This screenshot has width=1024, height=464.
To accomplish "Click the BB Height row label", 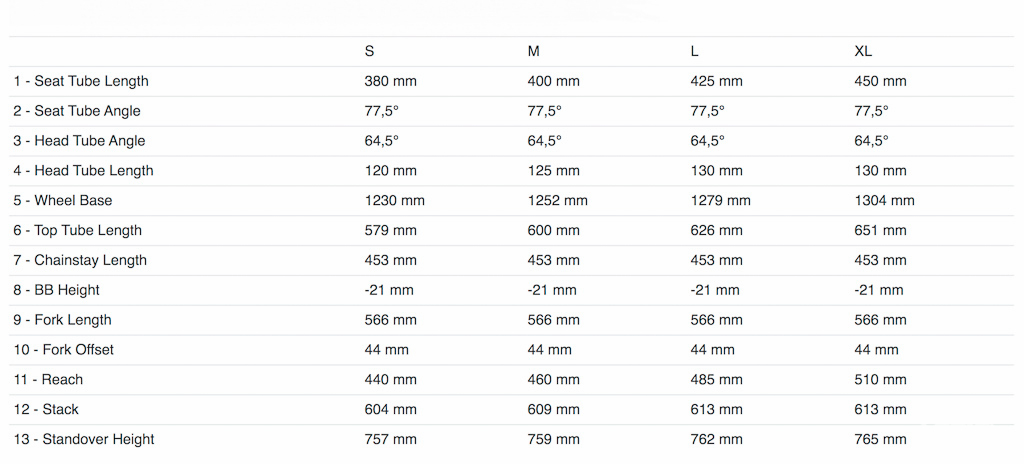I will coord(57,291).
